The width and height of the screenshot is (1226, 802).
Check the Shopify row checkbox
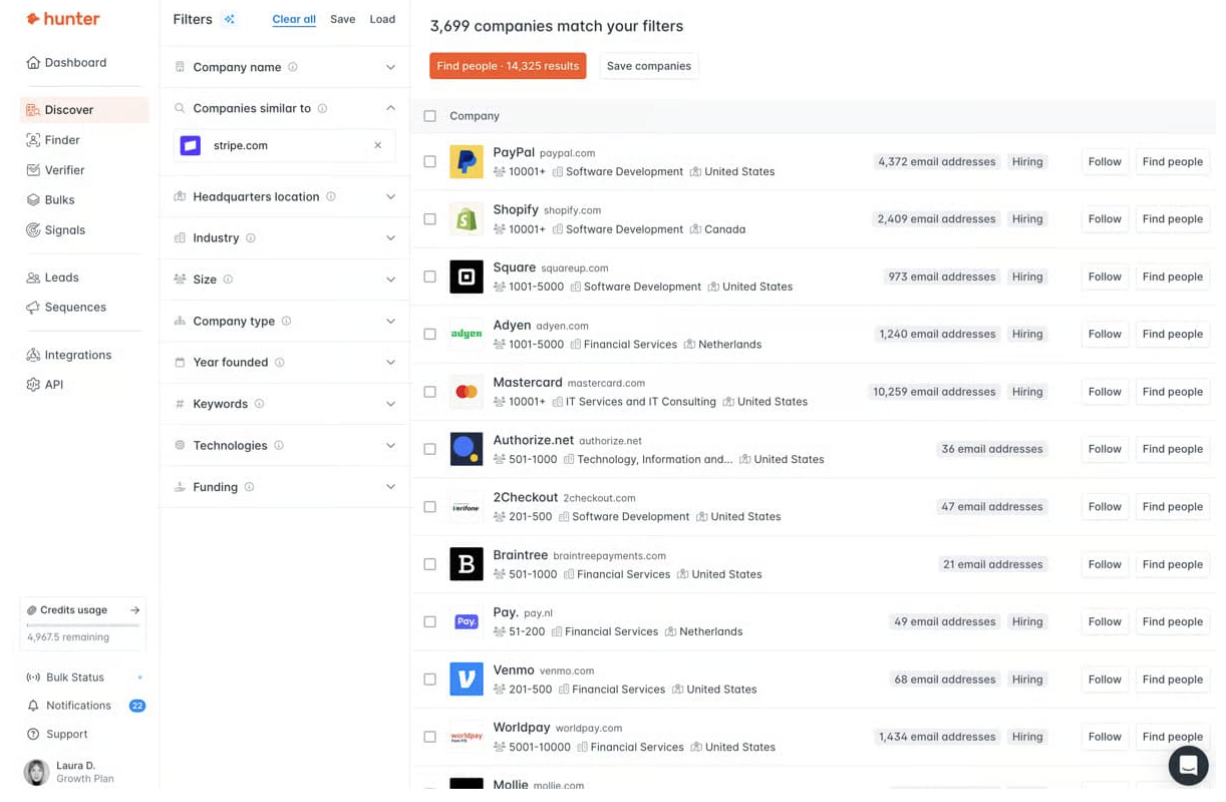click(x=430, y=219)
